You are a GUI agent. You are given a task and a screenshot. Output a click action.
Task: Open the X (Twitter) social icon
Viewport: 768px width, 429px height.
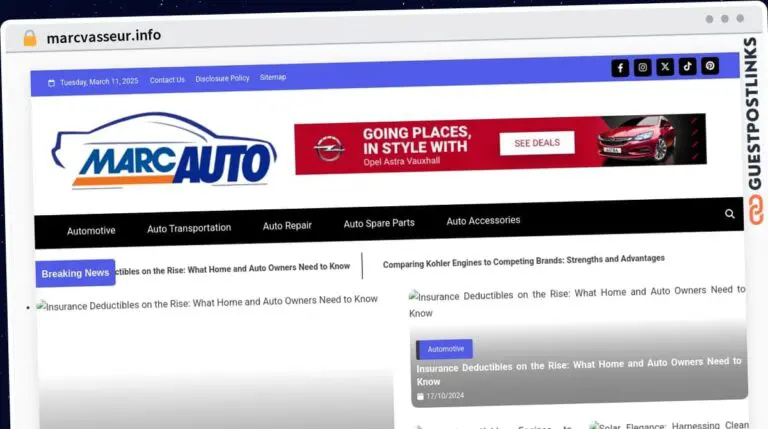[665, 68]
